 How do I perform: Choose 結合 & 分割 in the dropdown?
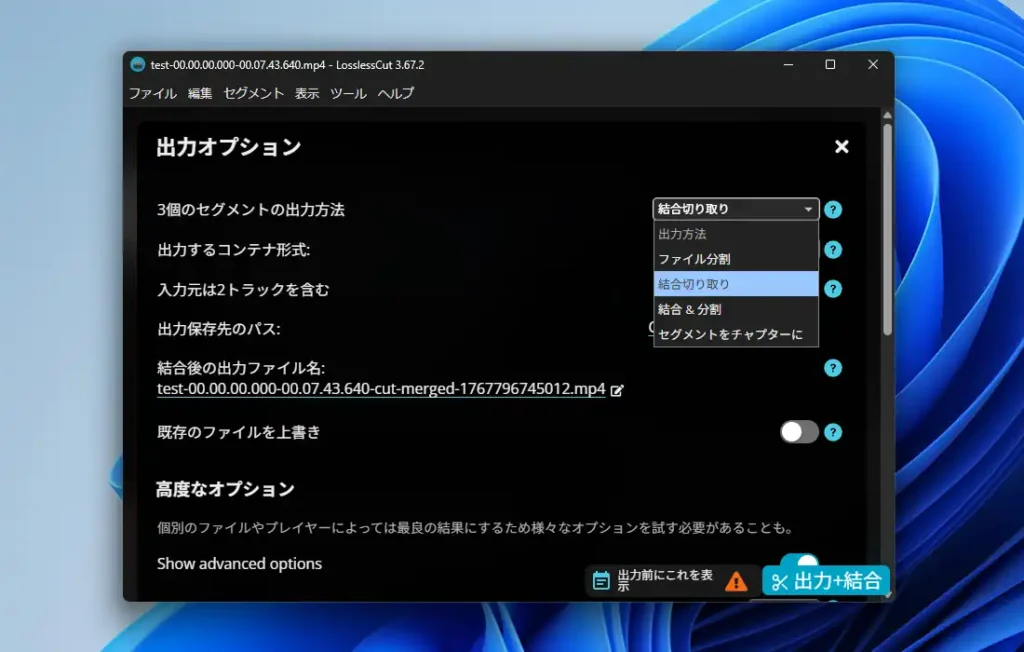[x=690, y=310]
